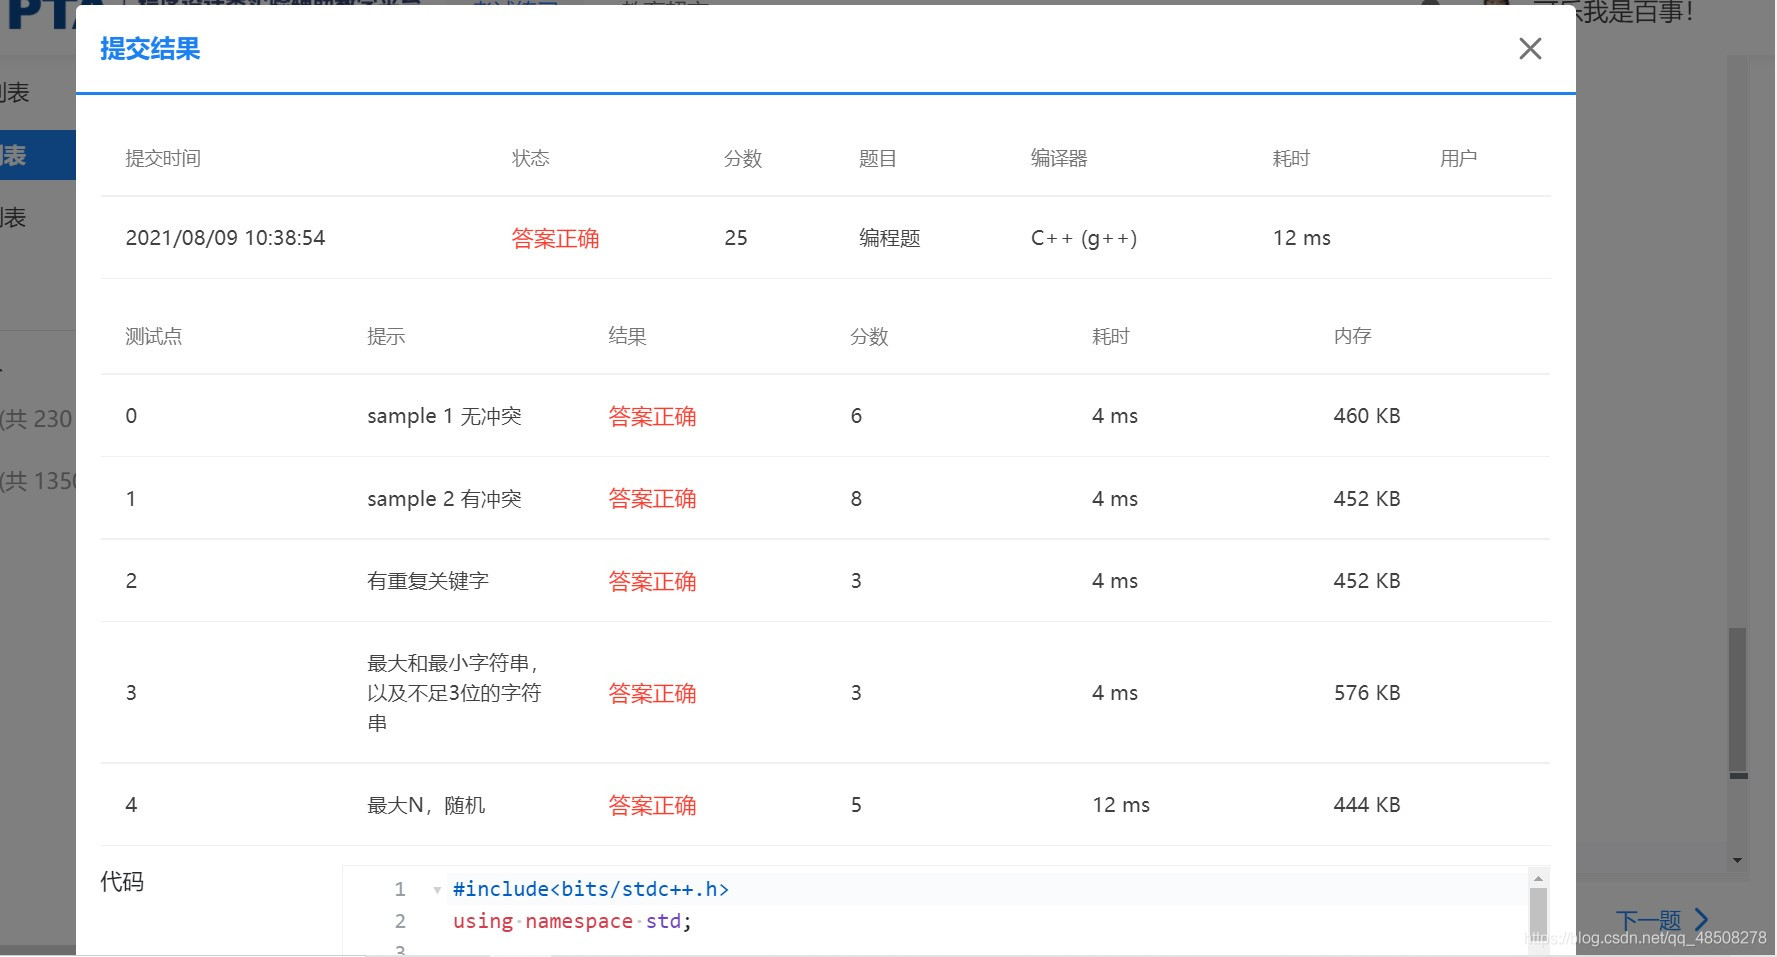Click the 状态 column header
The image size is (1777, 957).
(531, 158)
